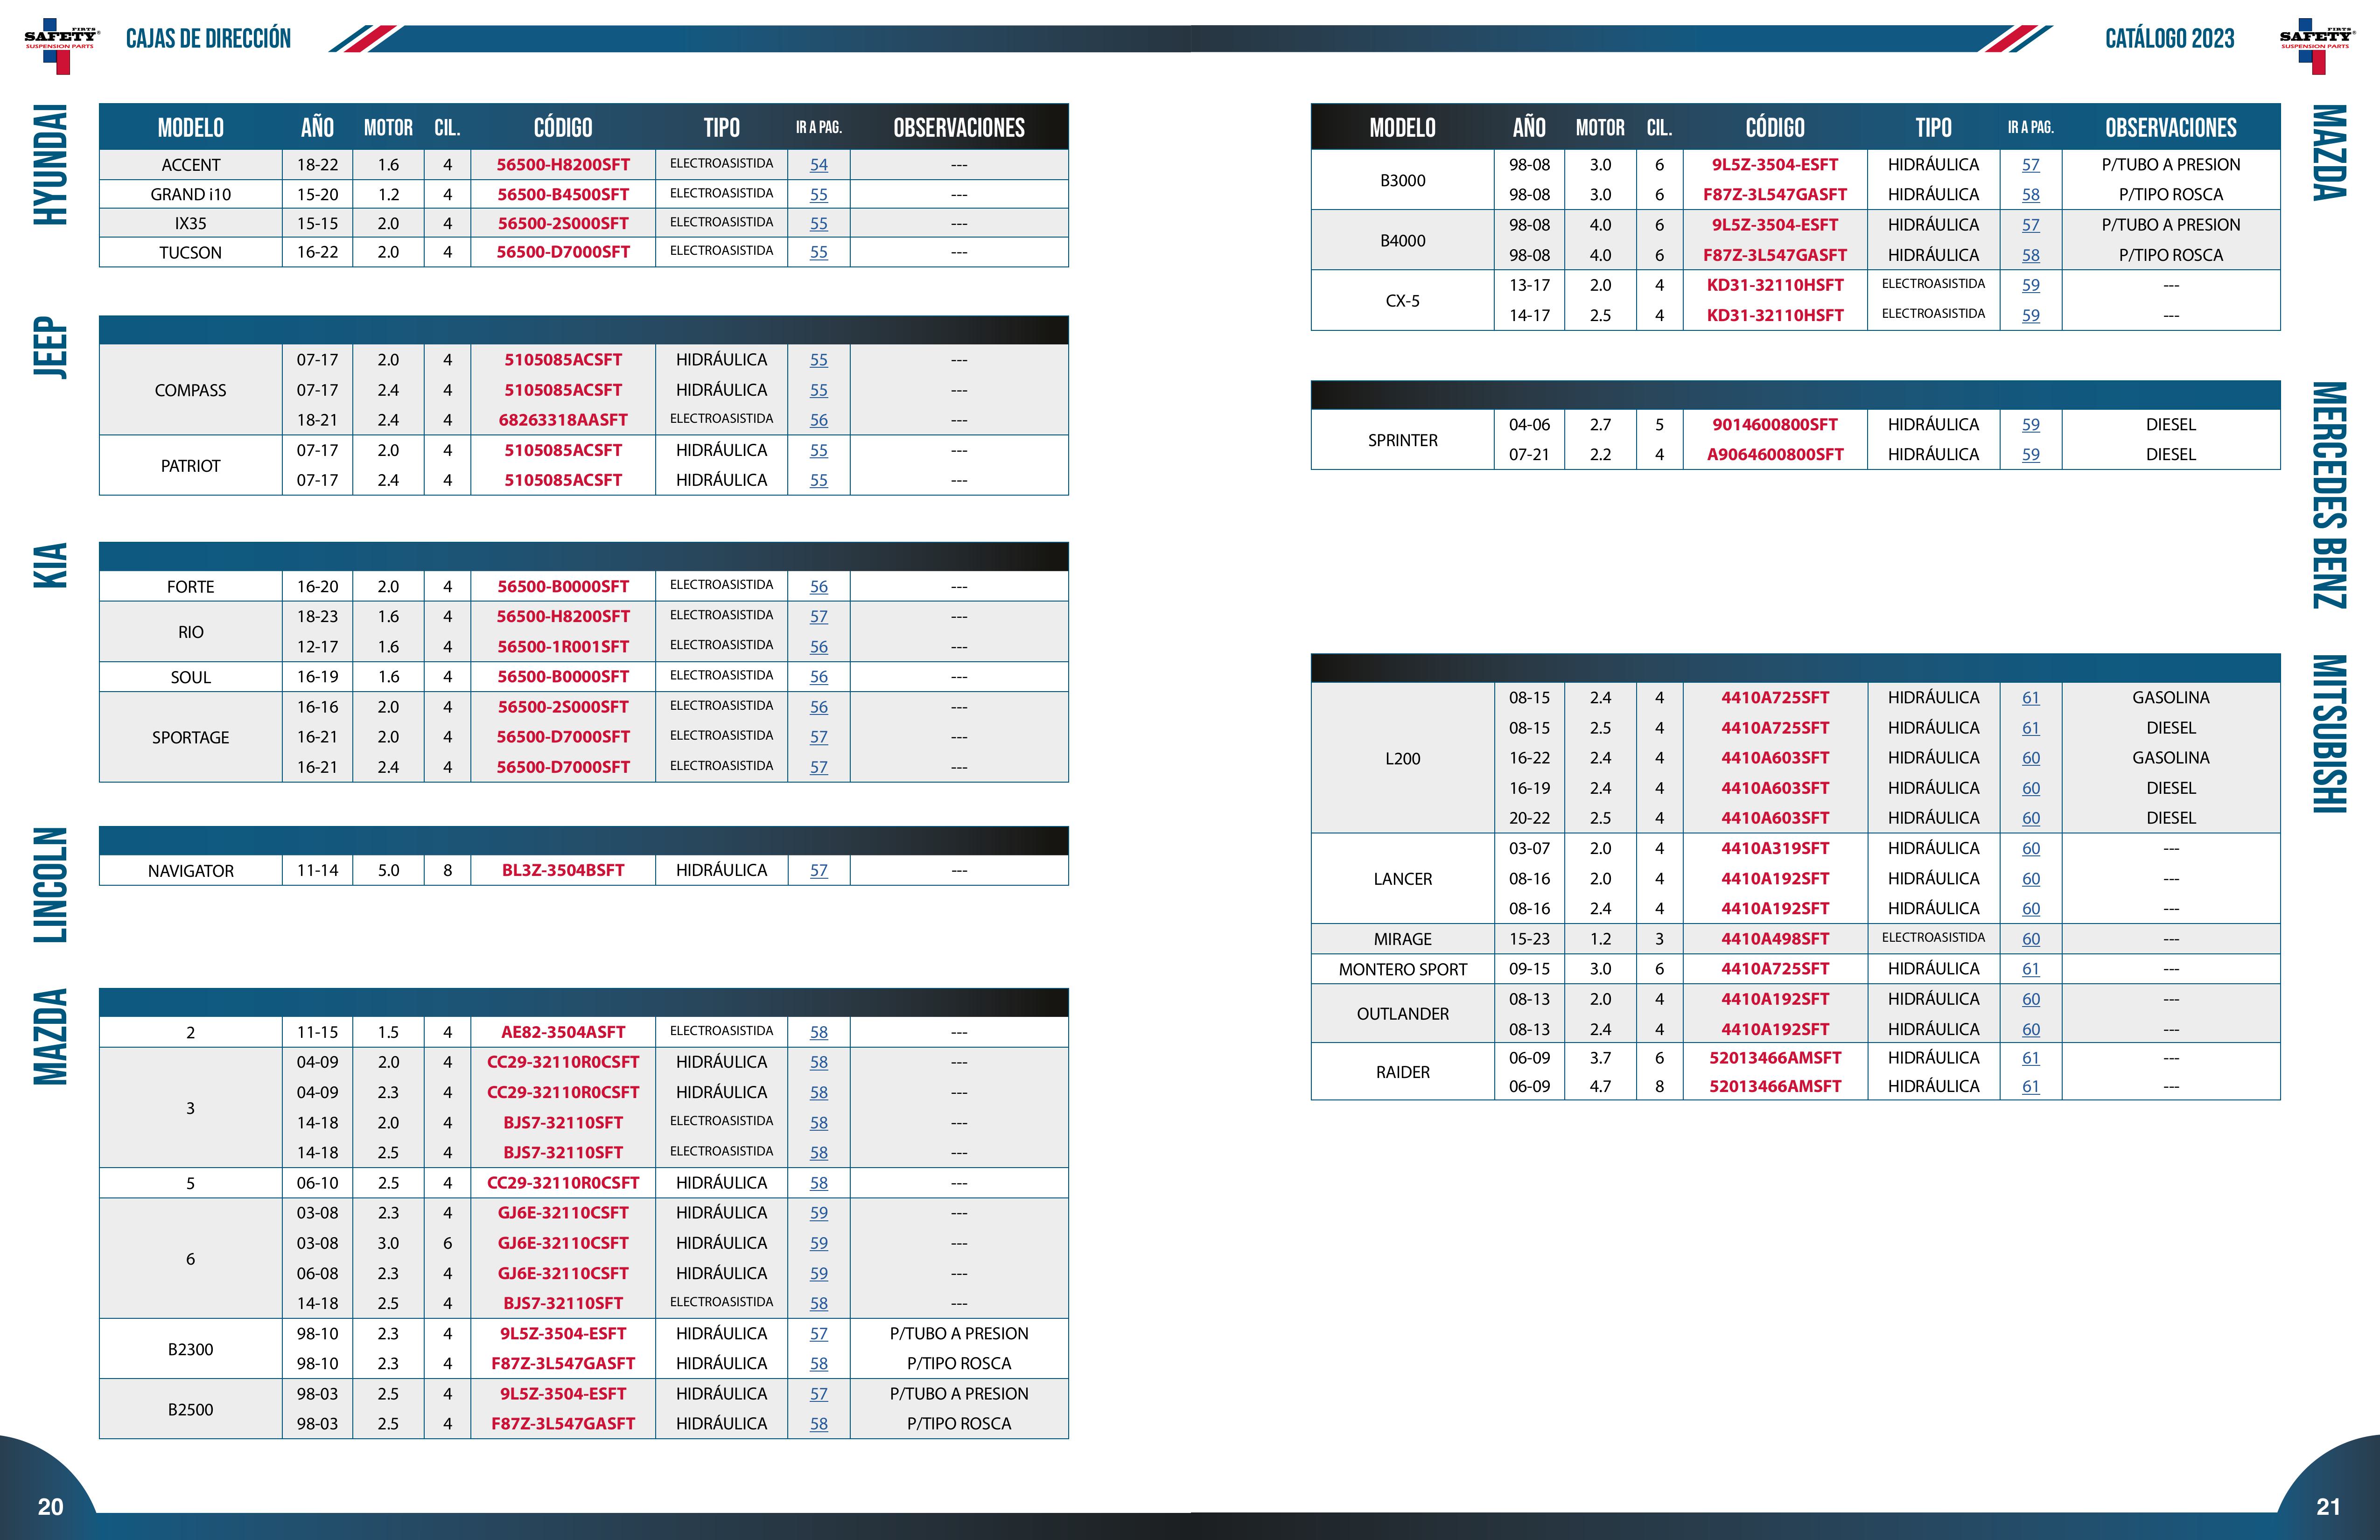
Task: Click page number 20 in footer
Action: 50,1507
